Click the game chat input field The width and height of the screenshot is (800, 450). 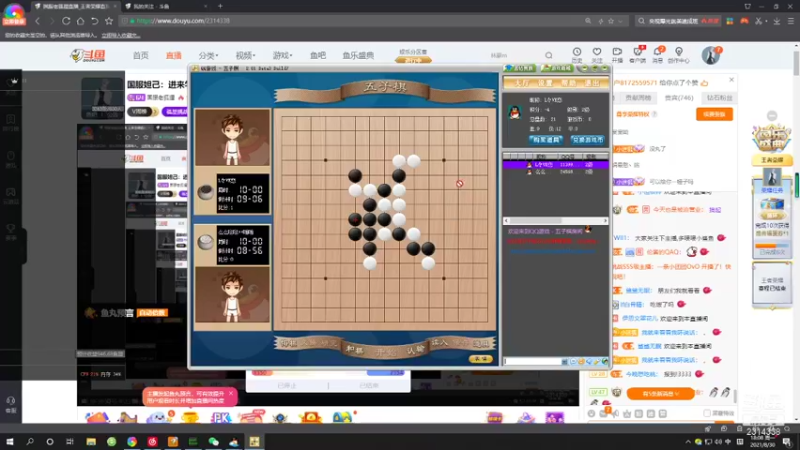coord(532,361)
